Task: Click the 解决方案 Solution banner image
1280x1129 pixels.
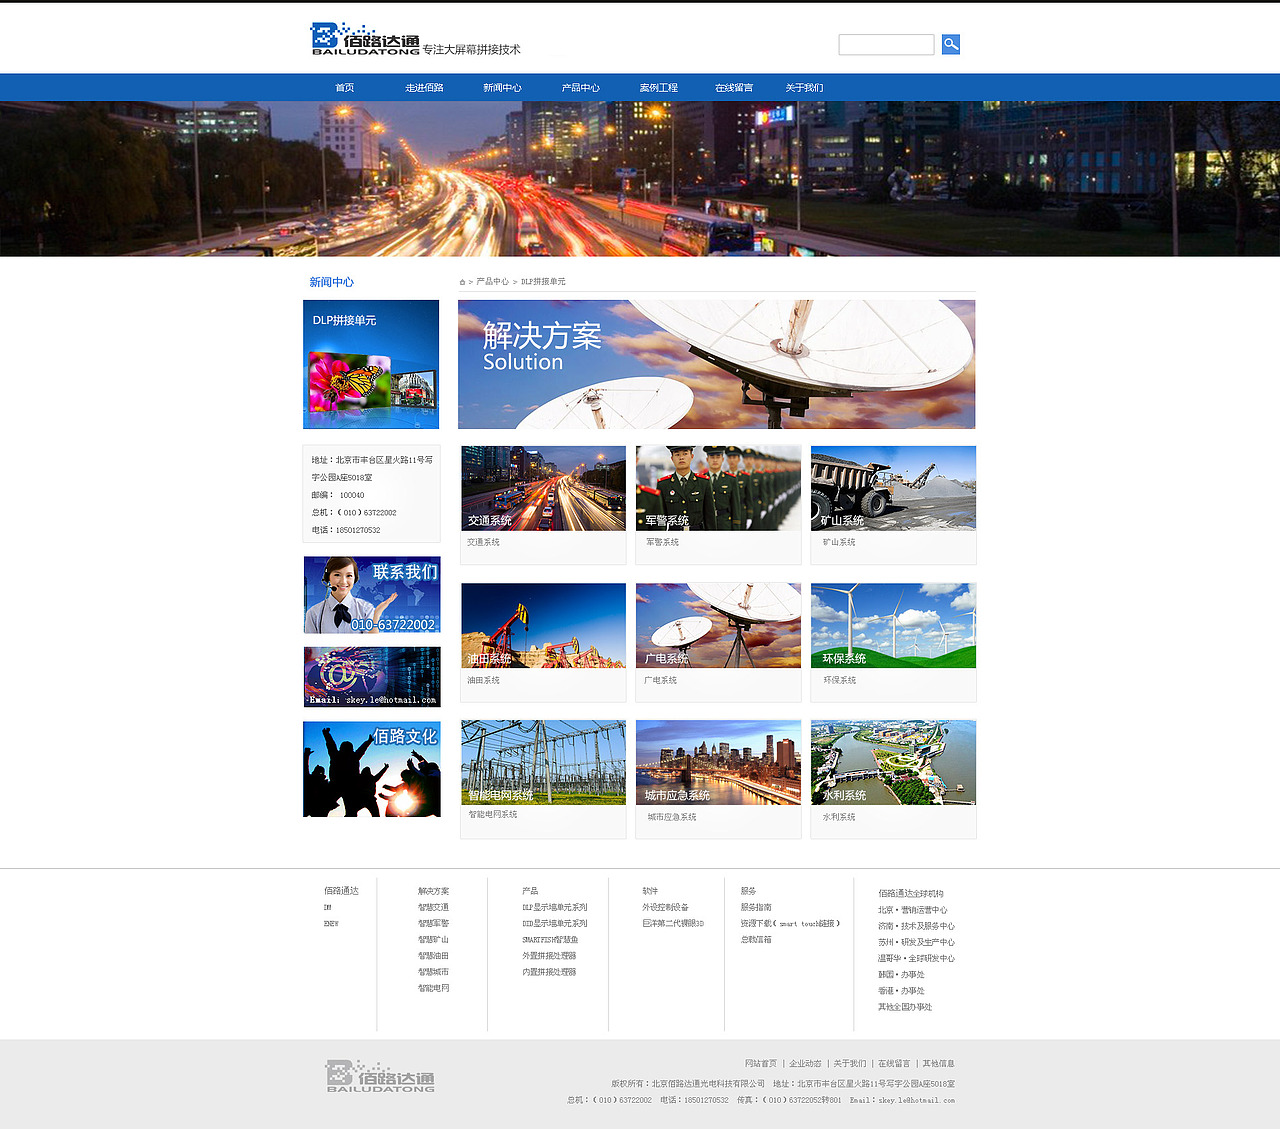Action: point(716,364)
